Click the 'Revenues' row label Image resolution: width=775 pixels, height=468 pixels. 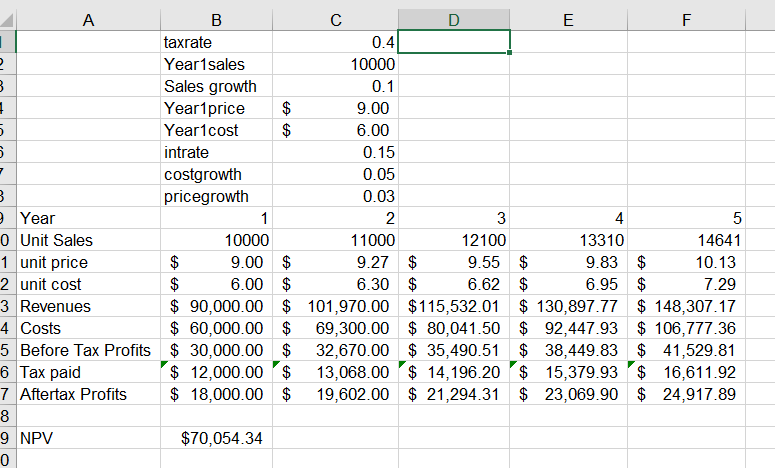(88, 306)
